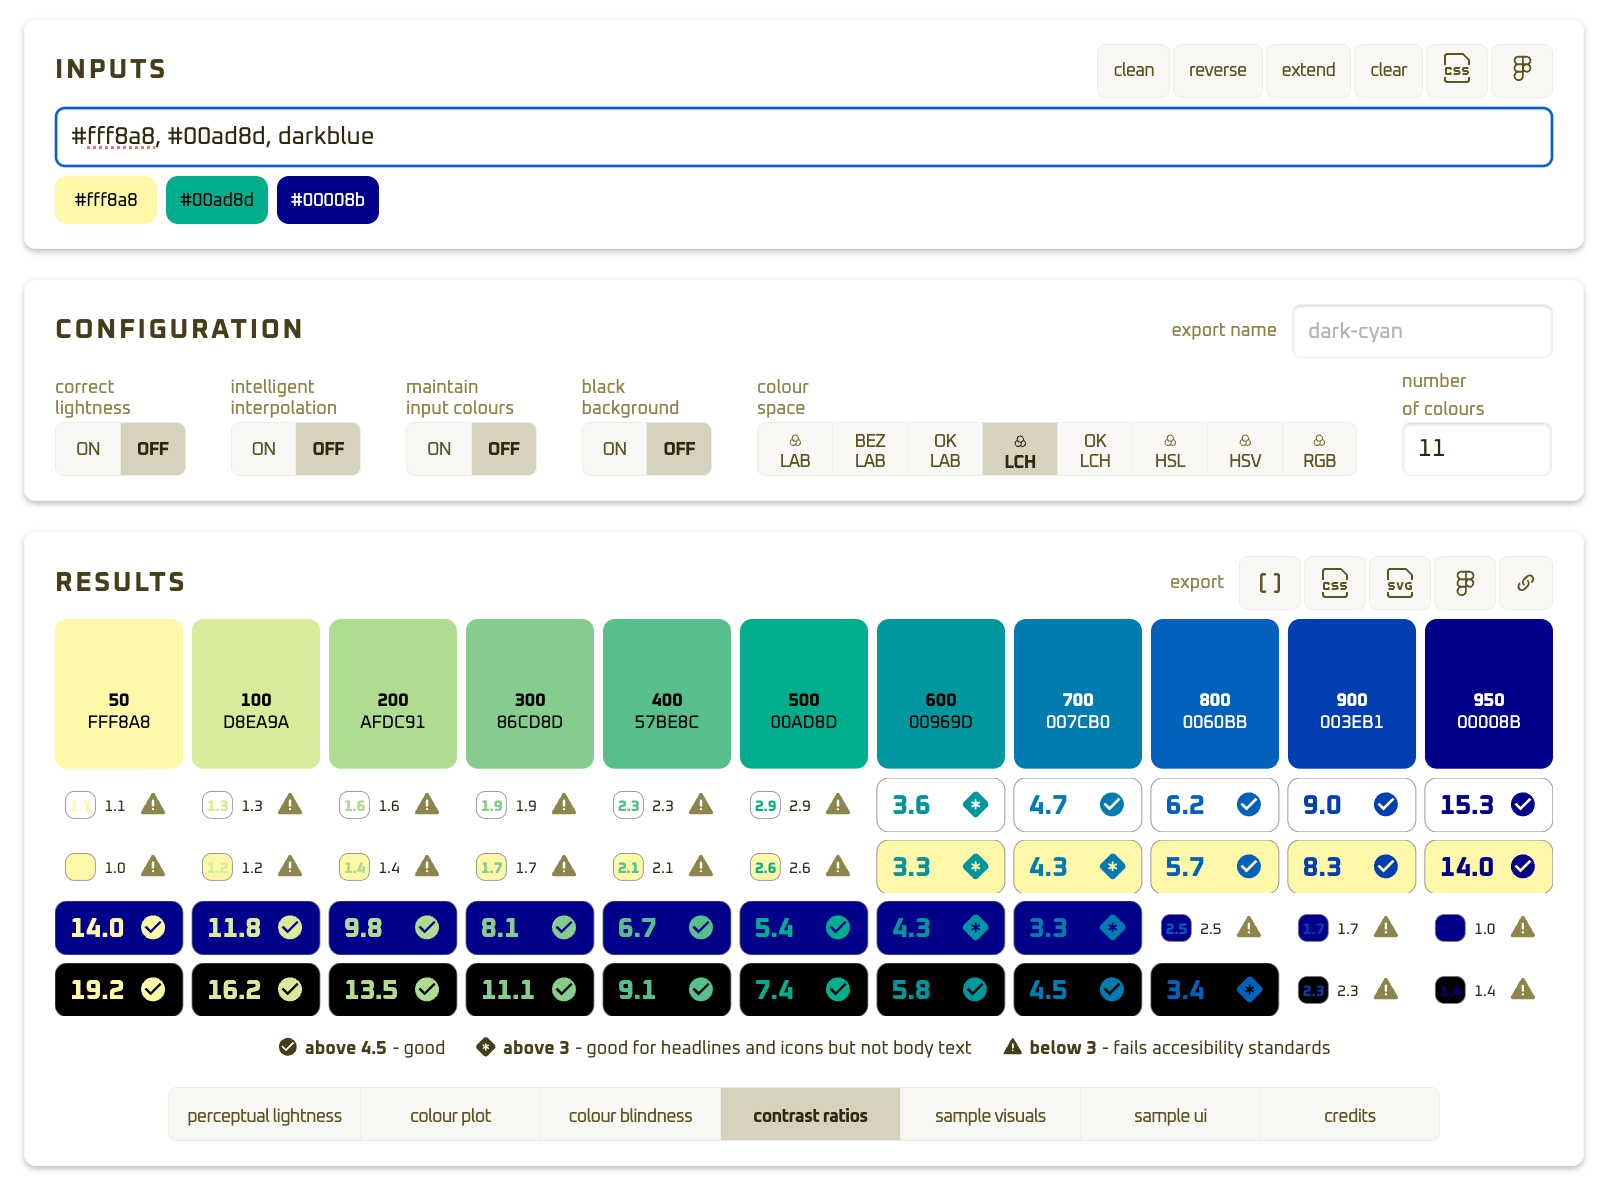The width and height of the screenshot is (1604, 1182).
Task: Open the perceptual lightness tab
Action: (264, 1115)
